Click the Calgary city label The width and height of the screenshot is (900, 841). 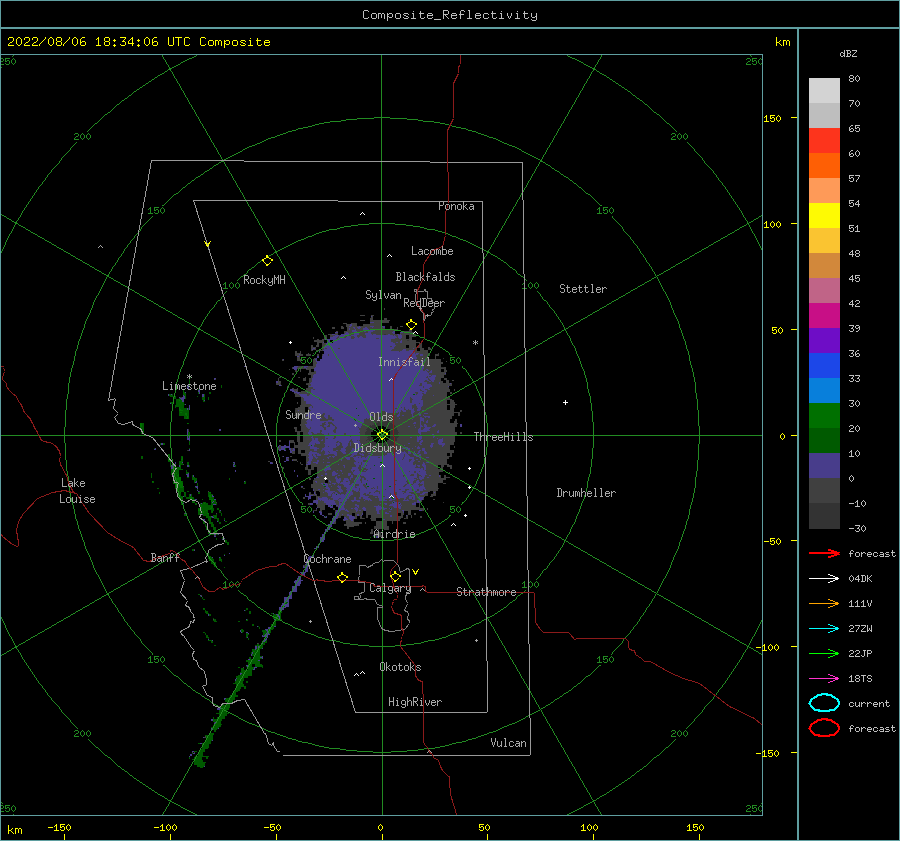click(x=390, y=588)
